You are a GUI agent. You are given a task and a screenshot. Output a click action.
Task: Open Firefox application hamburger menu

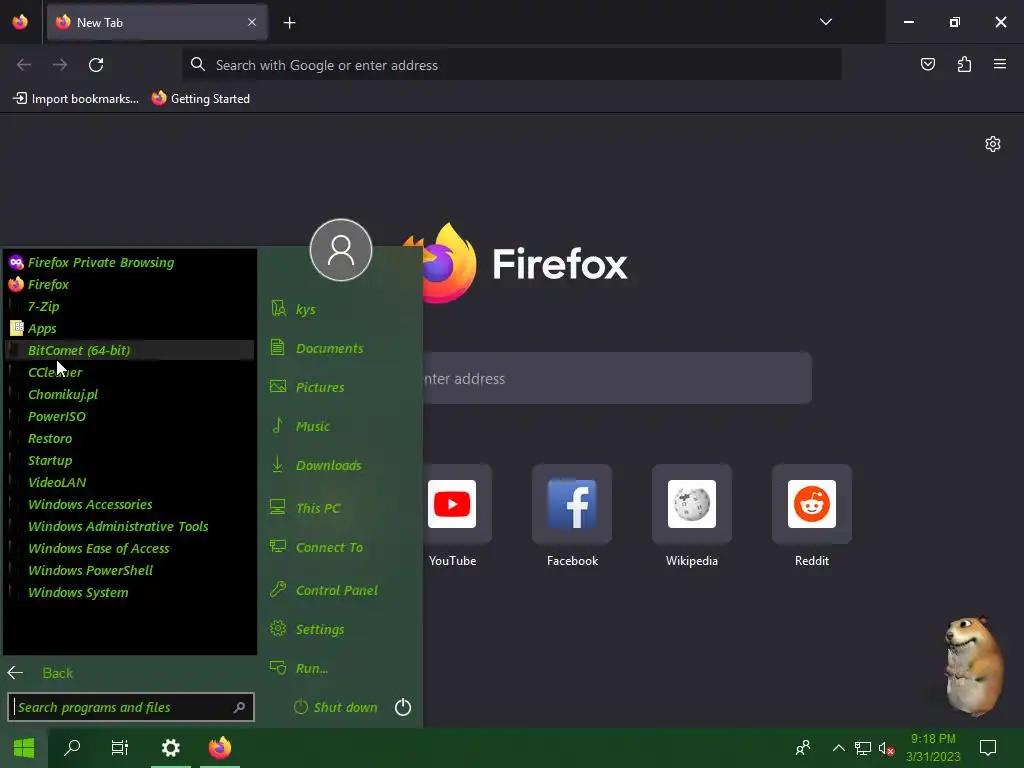pyautogui.click(x=1000, y=64)
